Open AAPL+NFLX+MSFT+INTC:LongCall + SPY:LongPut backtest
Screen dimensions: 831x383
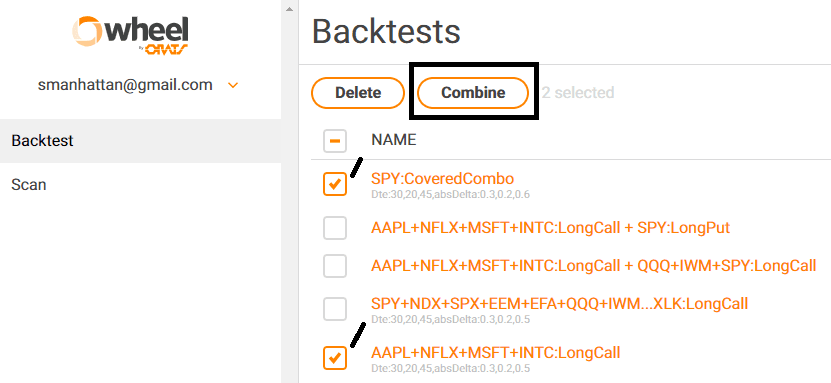pos(551,228)
